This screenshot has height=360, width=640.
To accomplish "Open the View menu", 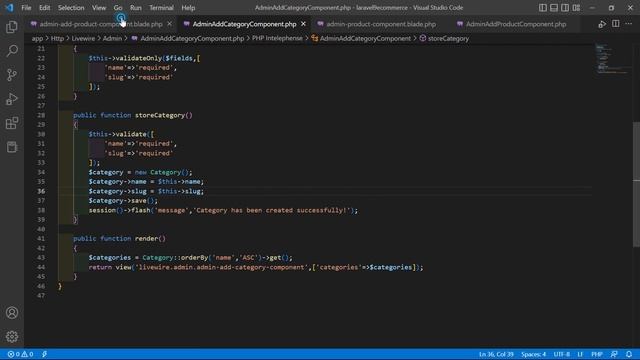I will click(99, 7).
